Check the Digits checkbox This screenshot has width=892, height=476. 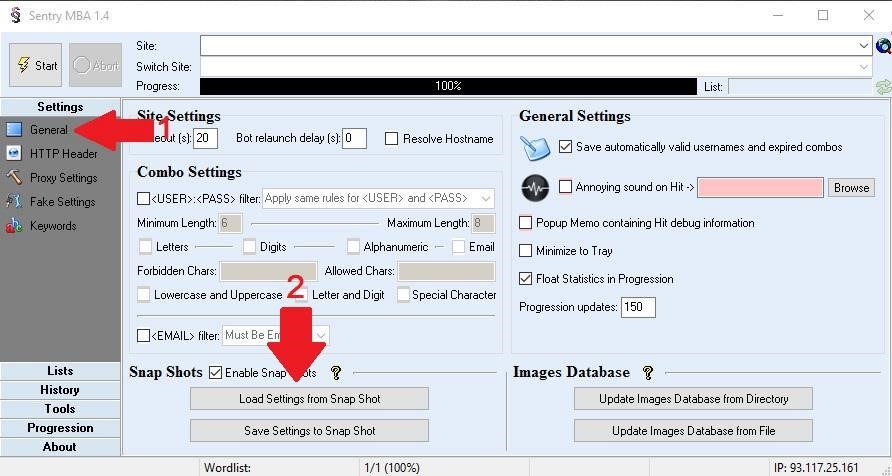coord(250,246)
